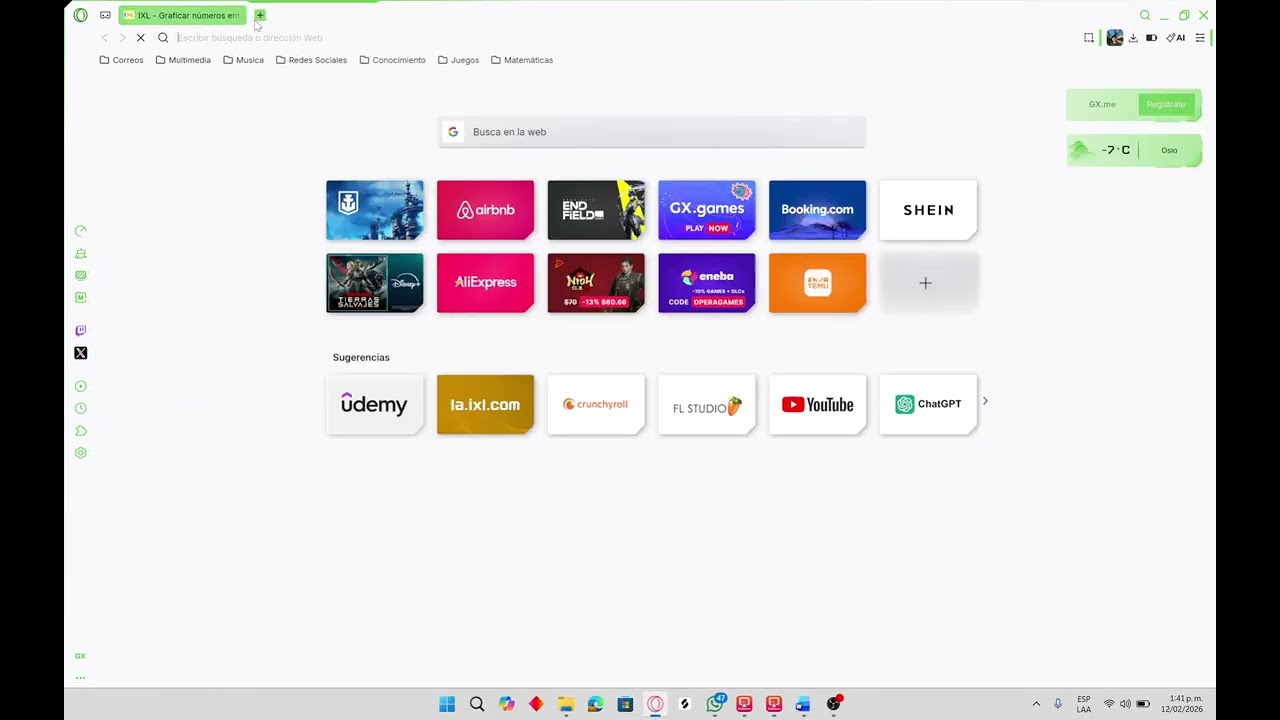
Task: Open the Juegos bookmarks folder
Action: point(459,60)
